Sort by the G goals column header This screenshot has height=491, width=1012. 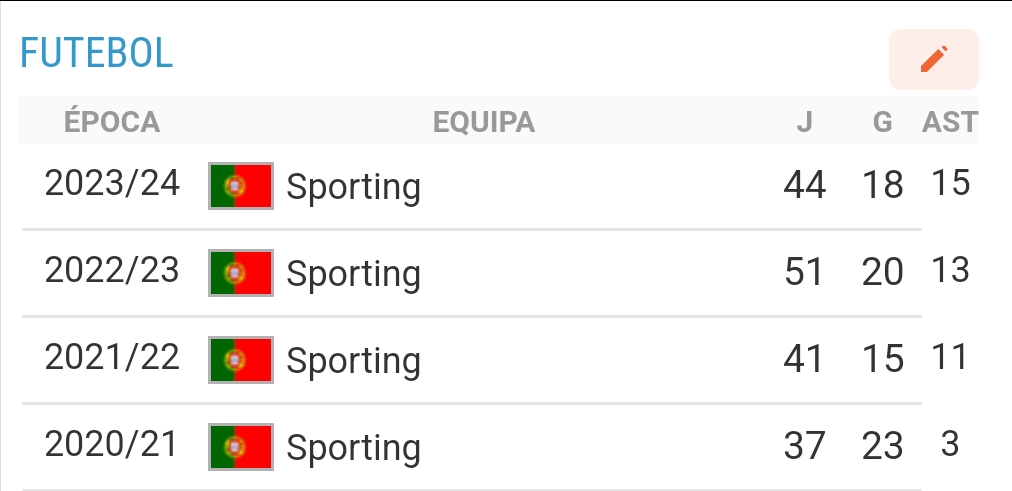pyautogui.click(x=882, y=122)
